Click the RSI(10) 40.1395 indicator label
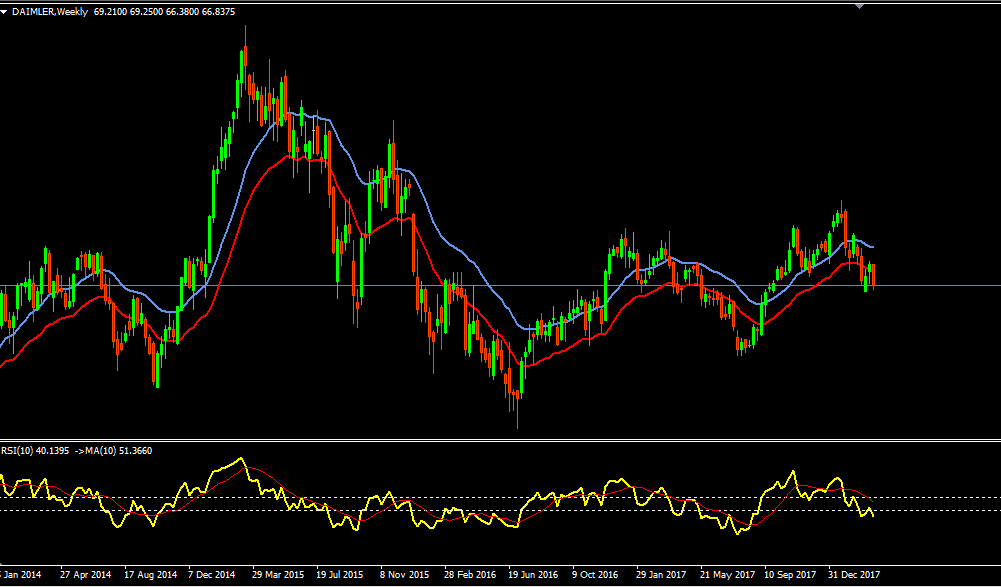The image size is (1001, 587). click(x=35, y=451)
